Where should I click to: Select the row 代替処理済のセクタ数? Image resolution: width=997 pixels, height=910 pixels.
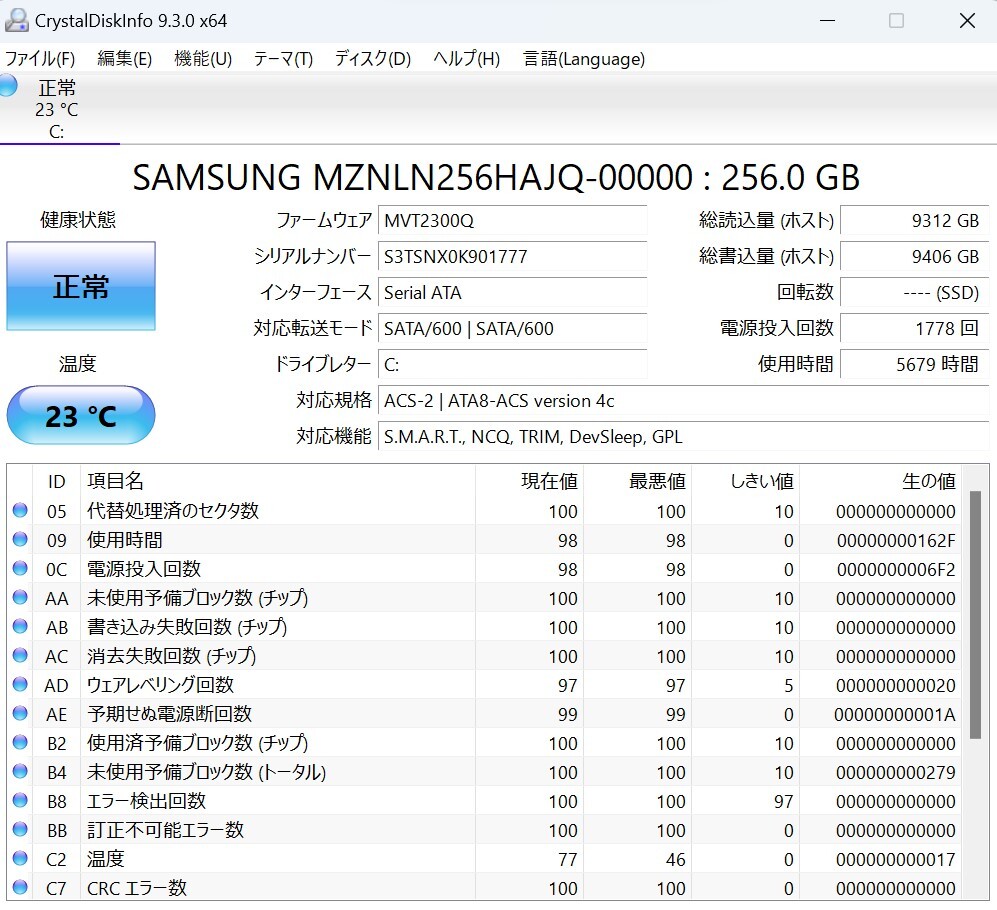coord(486,511)
